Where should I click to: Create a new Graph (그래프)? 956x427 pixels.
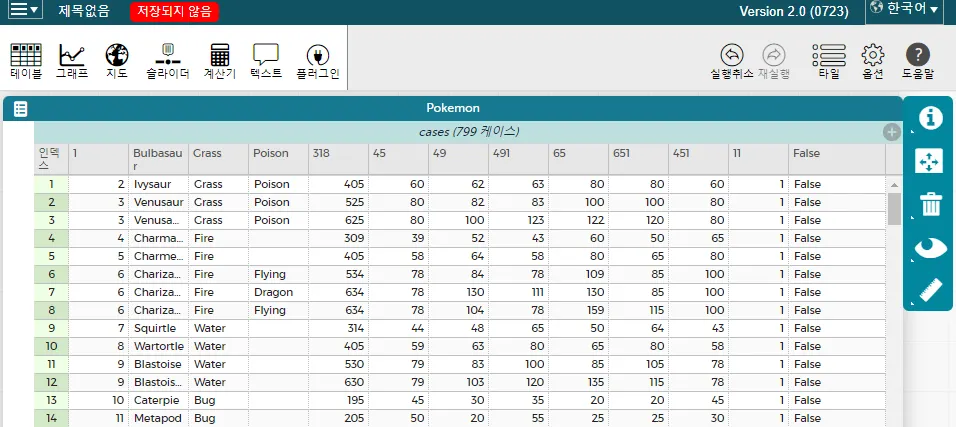click(71, 59)
